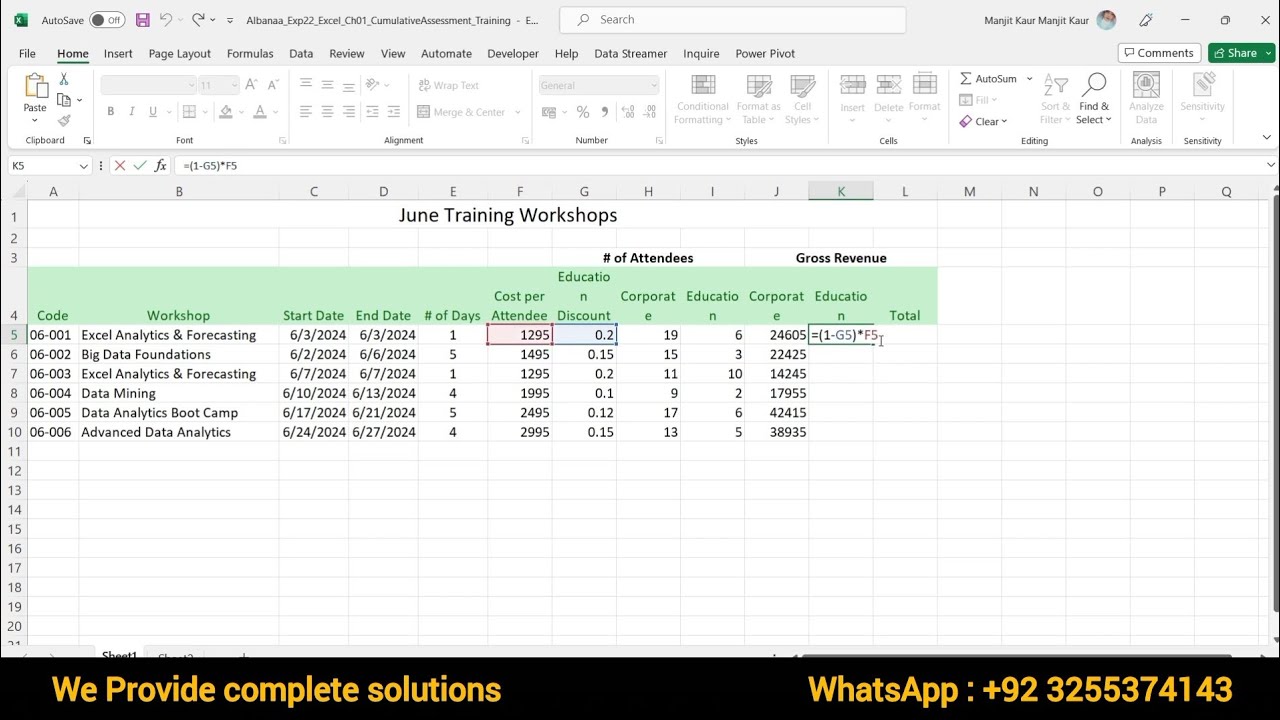The width and height of the screenshot is (1280, 720).
Task: Toggle Underline formatting
Action: (x=153, y=112)
